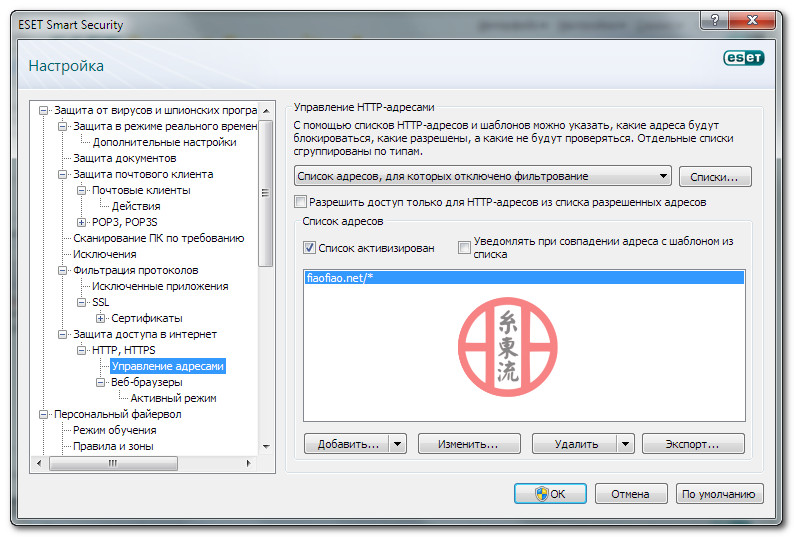This screenshot has height=537, width=794.
Task: Click the tree horizontal scrollbar thumb
Action: (113, 463)
